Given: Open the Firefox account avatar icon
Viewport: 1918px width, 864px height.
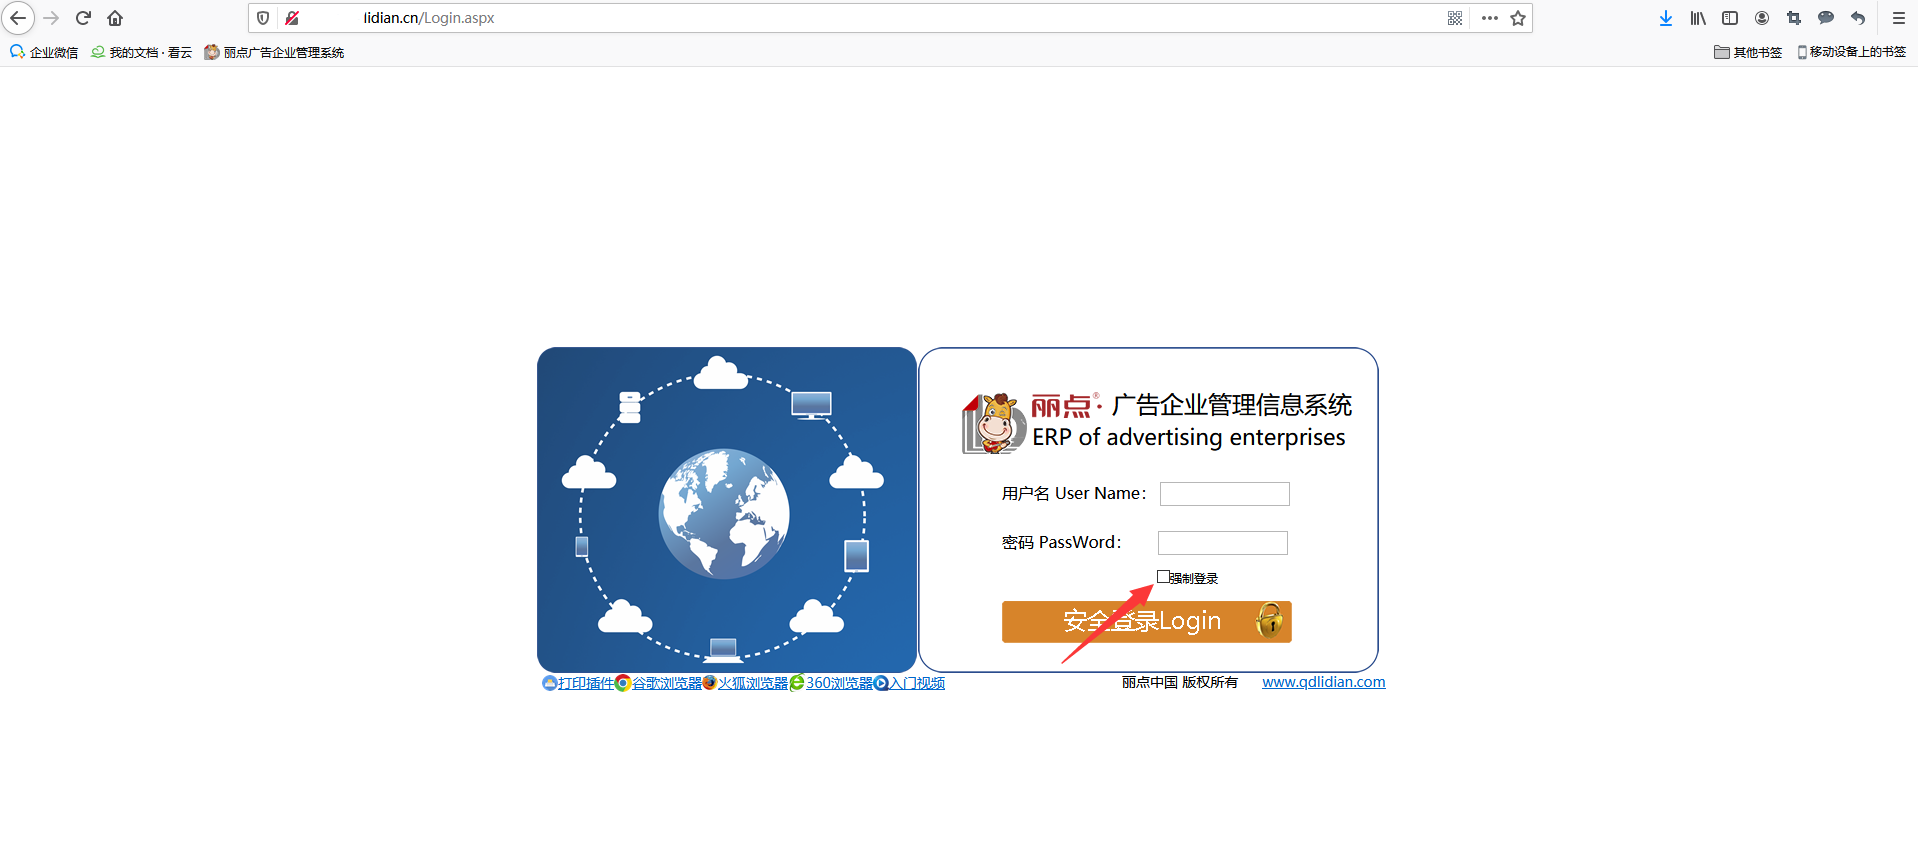Looking at the screenshot, I should coord(1762,18).
